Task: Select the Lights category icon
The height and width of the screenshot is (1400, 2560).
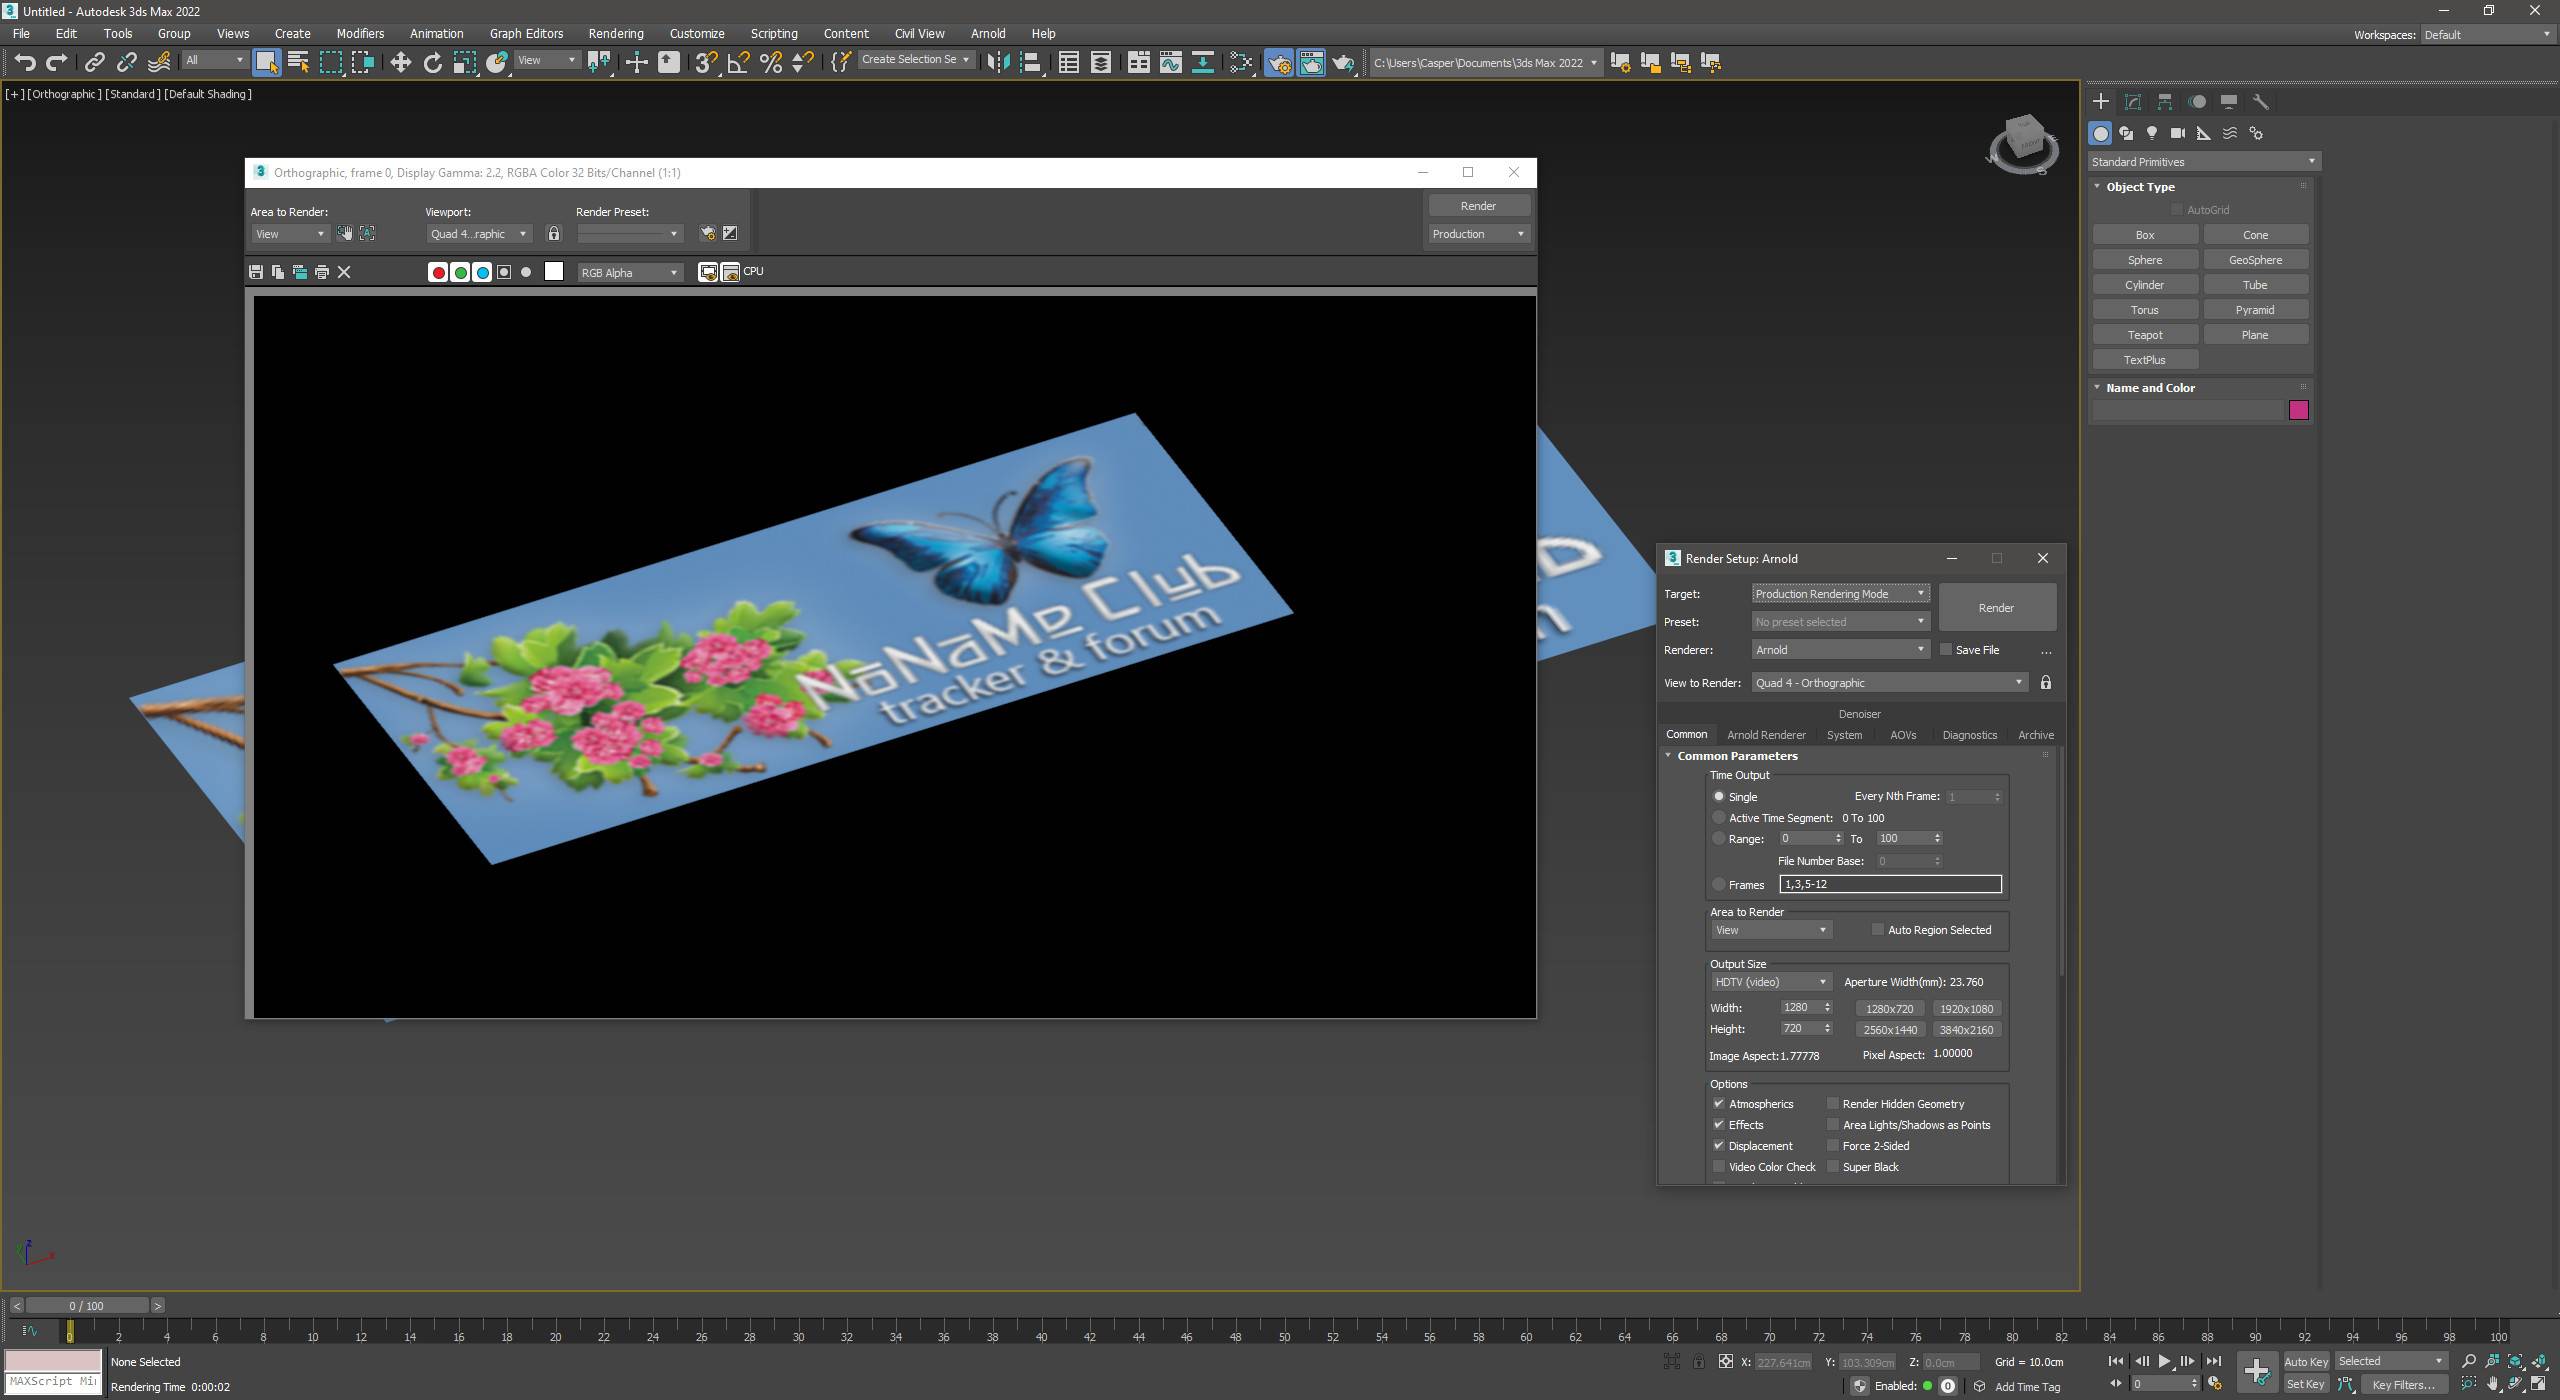Action: tap(2152, 133)
